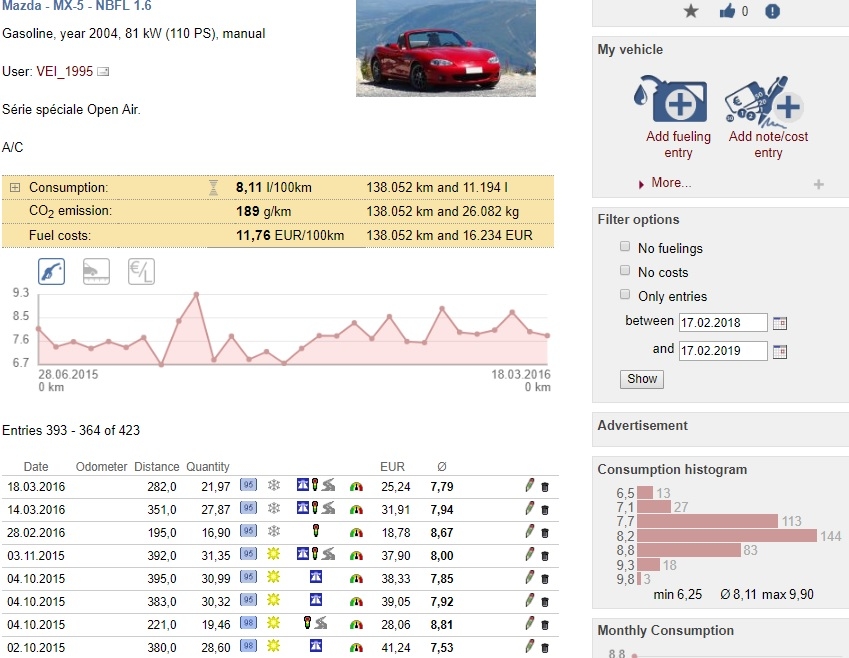Open the VEI_1995 user profile link
849x658 pixels.
65,71
